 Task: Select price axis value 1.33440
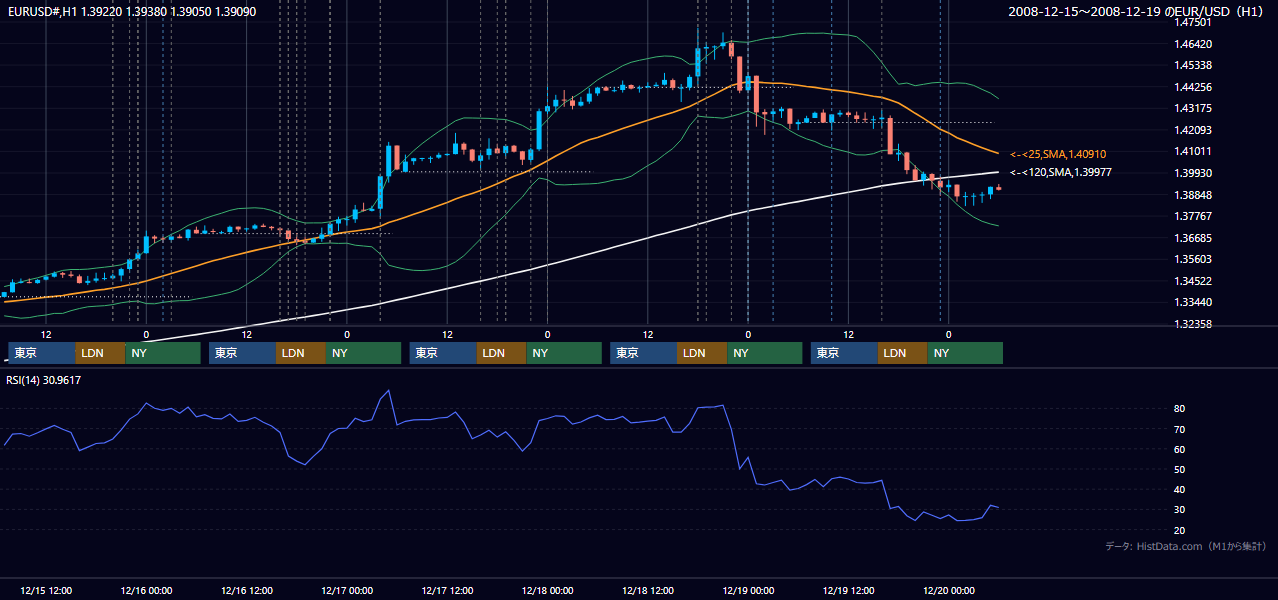pos(1192,302)
